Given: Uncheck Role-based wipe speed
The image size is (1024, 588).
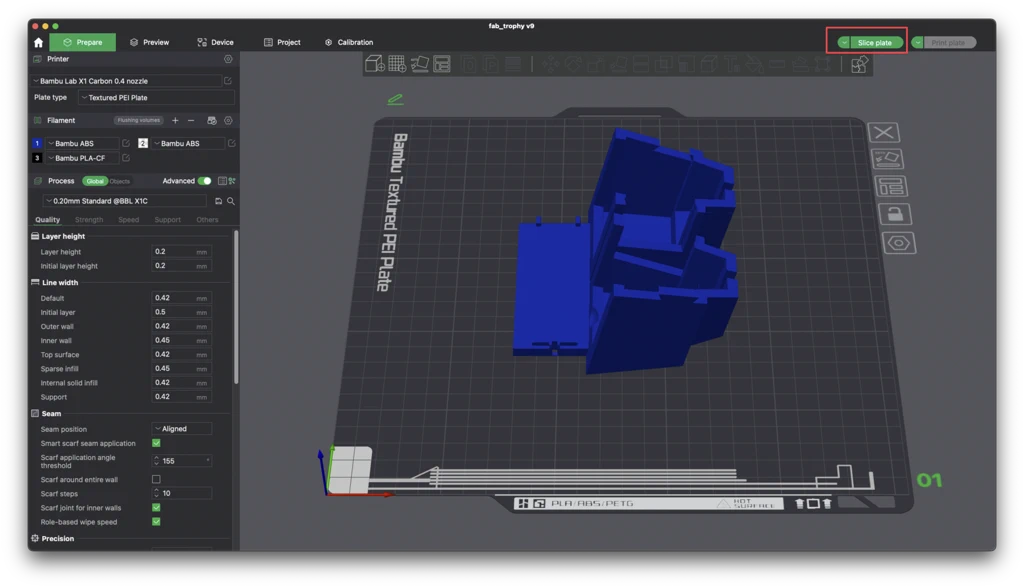Looking at the screenshot, I should 156,522.
